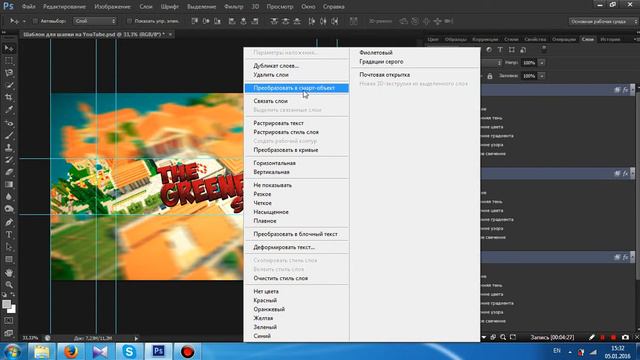
Task: Open the tool preset picker arrow
Action: pyautogui.click(x=24, y=21)
